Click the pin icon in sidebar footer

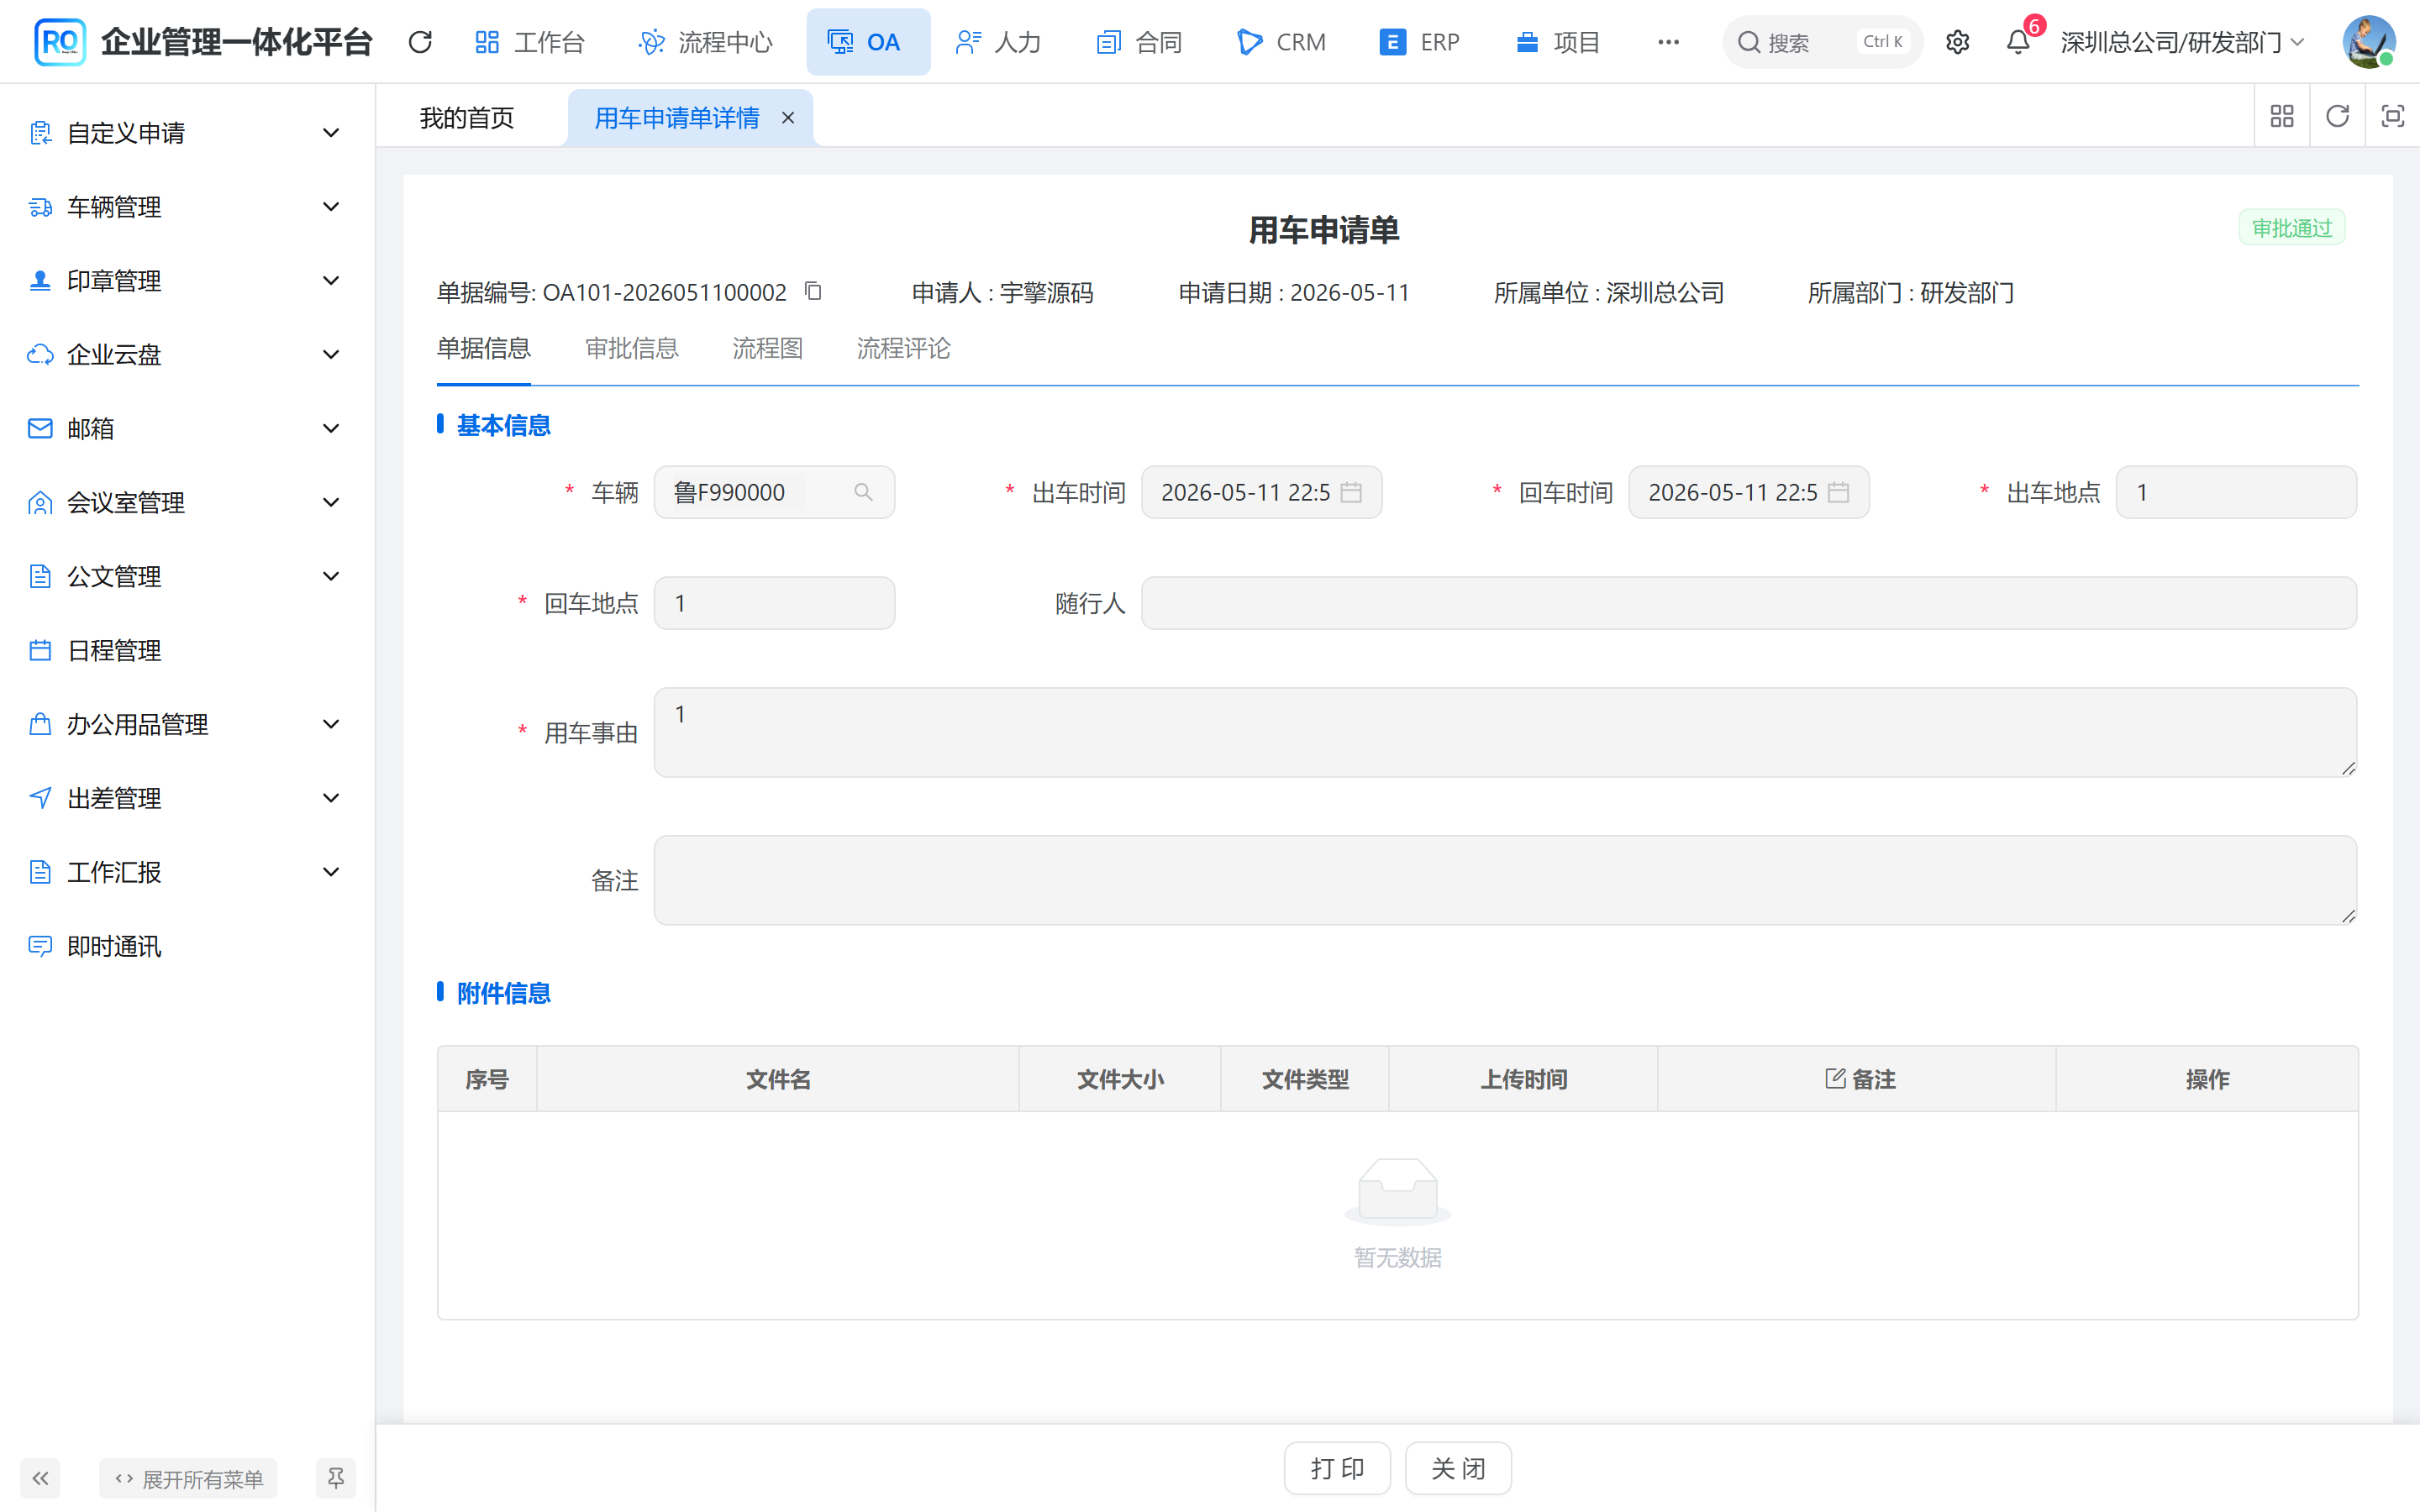click(336, 1478)
